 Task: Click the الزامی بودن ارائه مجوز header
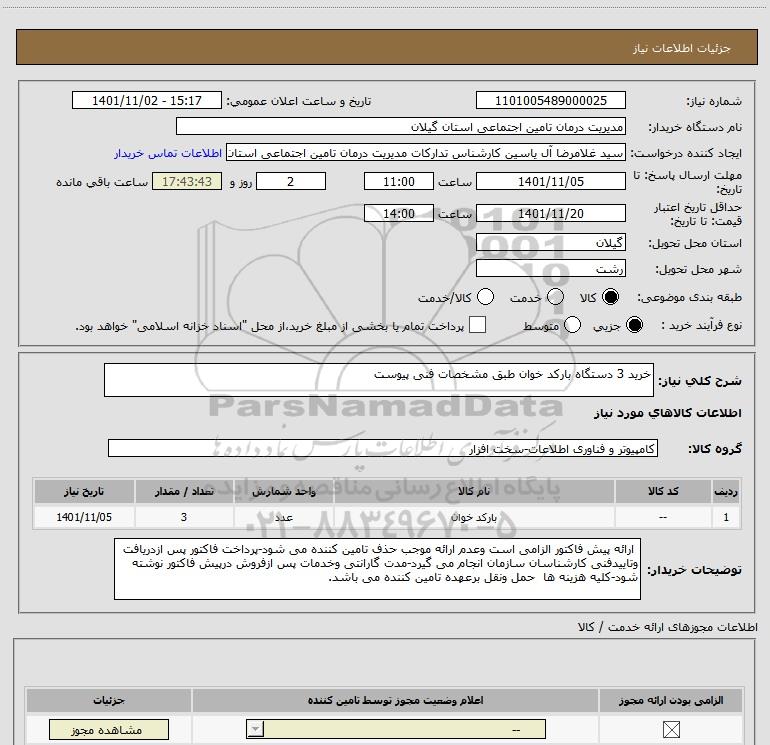671,700
